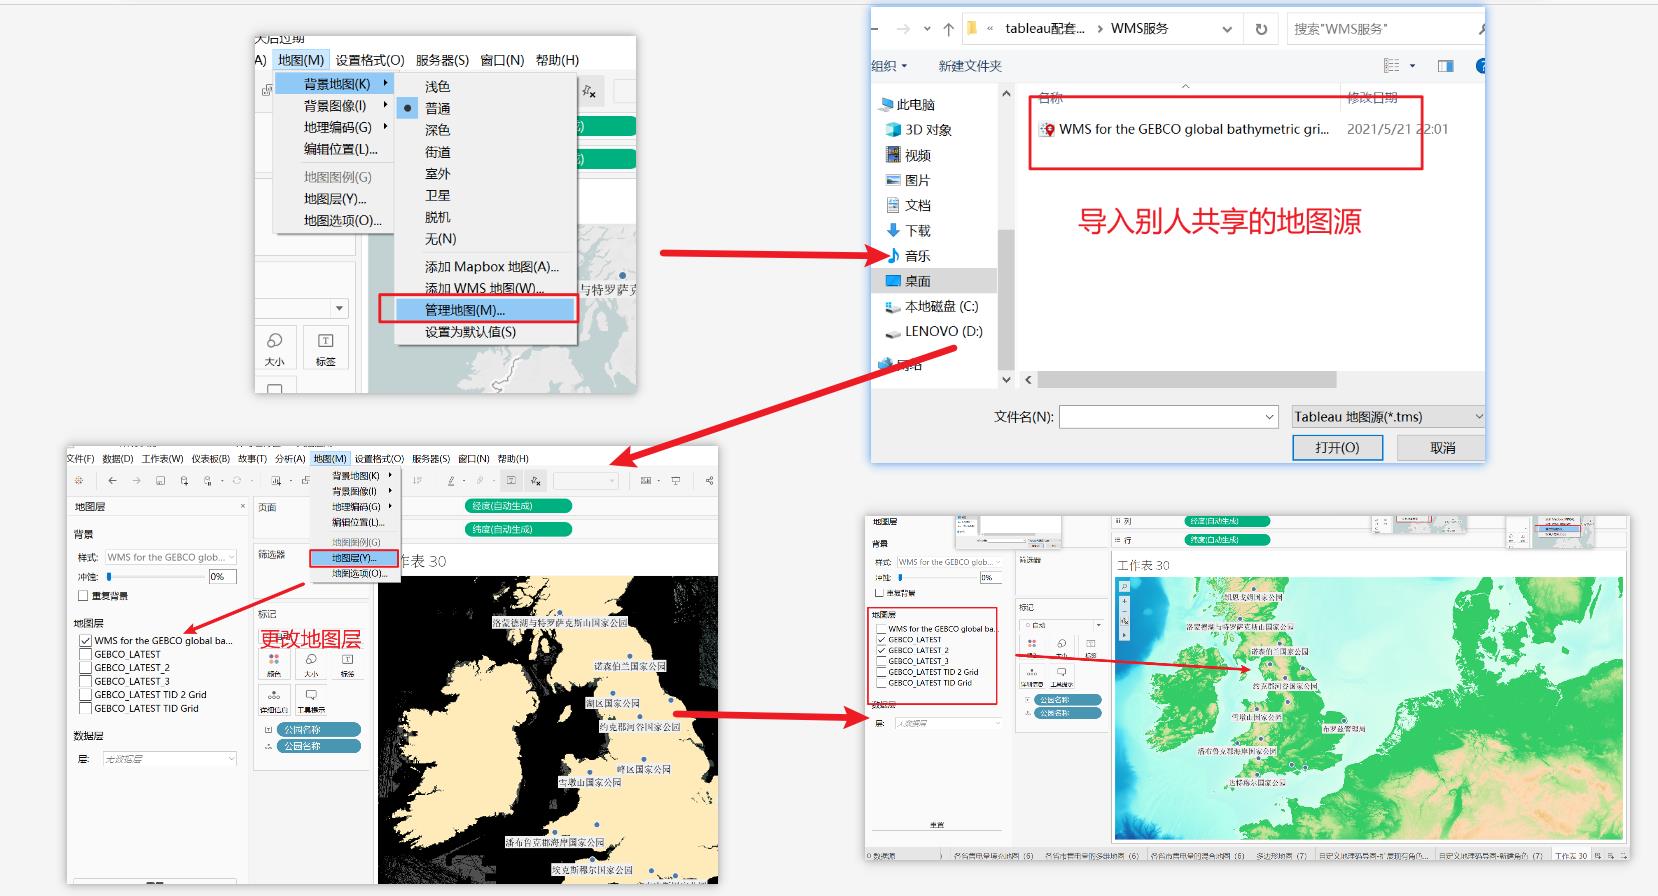Click the 经度(自动生成) pill in bottom-left window
This screenshot has height=896, width=1658.
tap(518, 506)
